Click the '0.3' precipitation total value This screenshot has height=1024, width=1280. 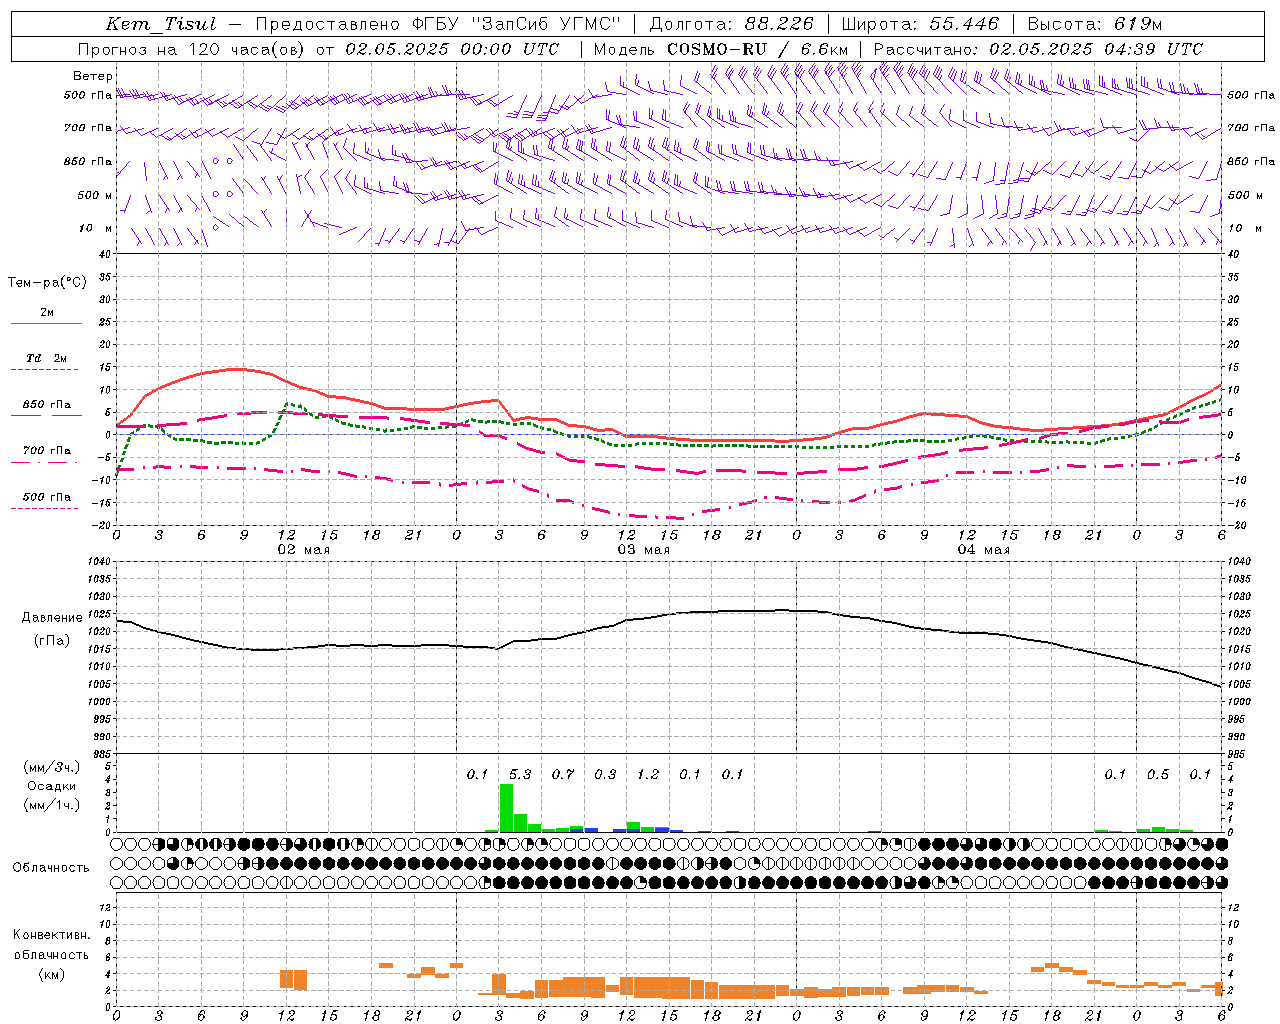(x=605, y=775)
